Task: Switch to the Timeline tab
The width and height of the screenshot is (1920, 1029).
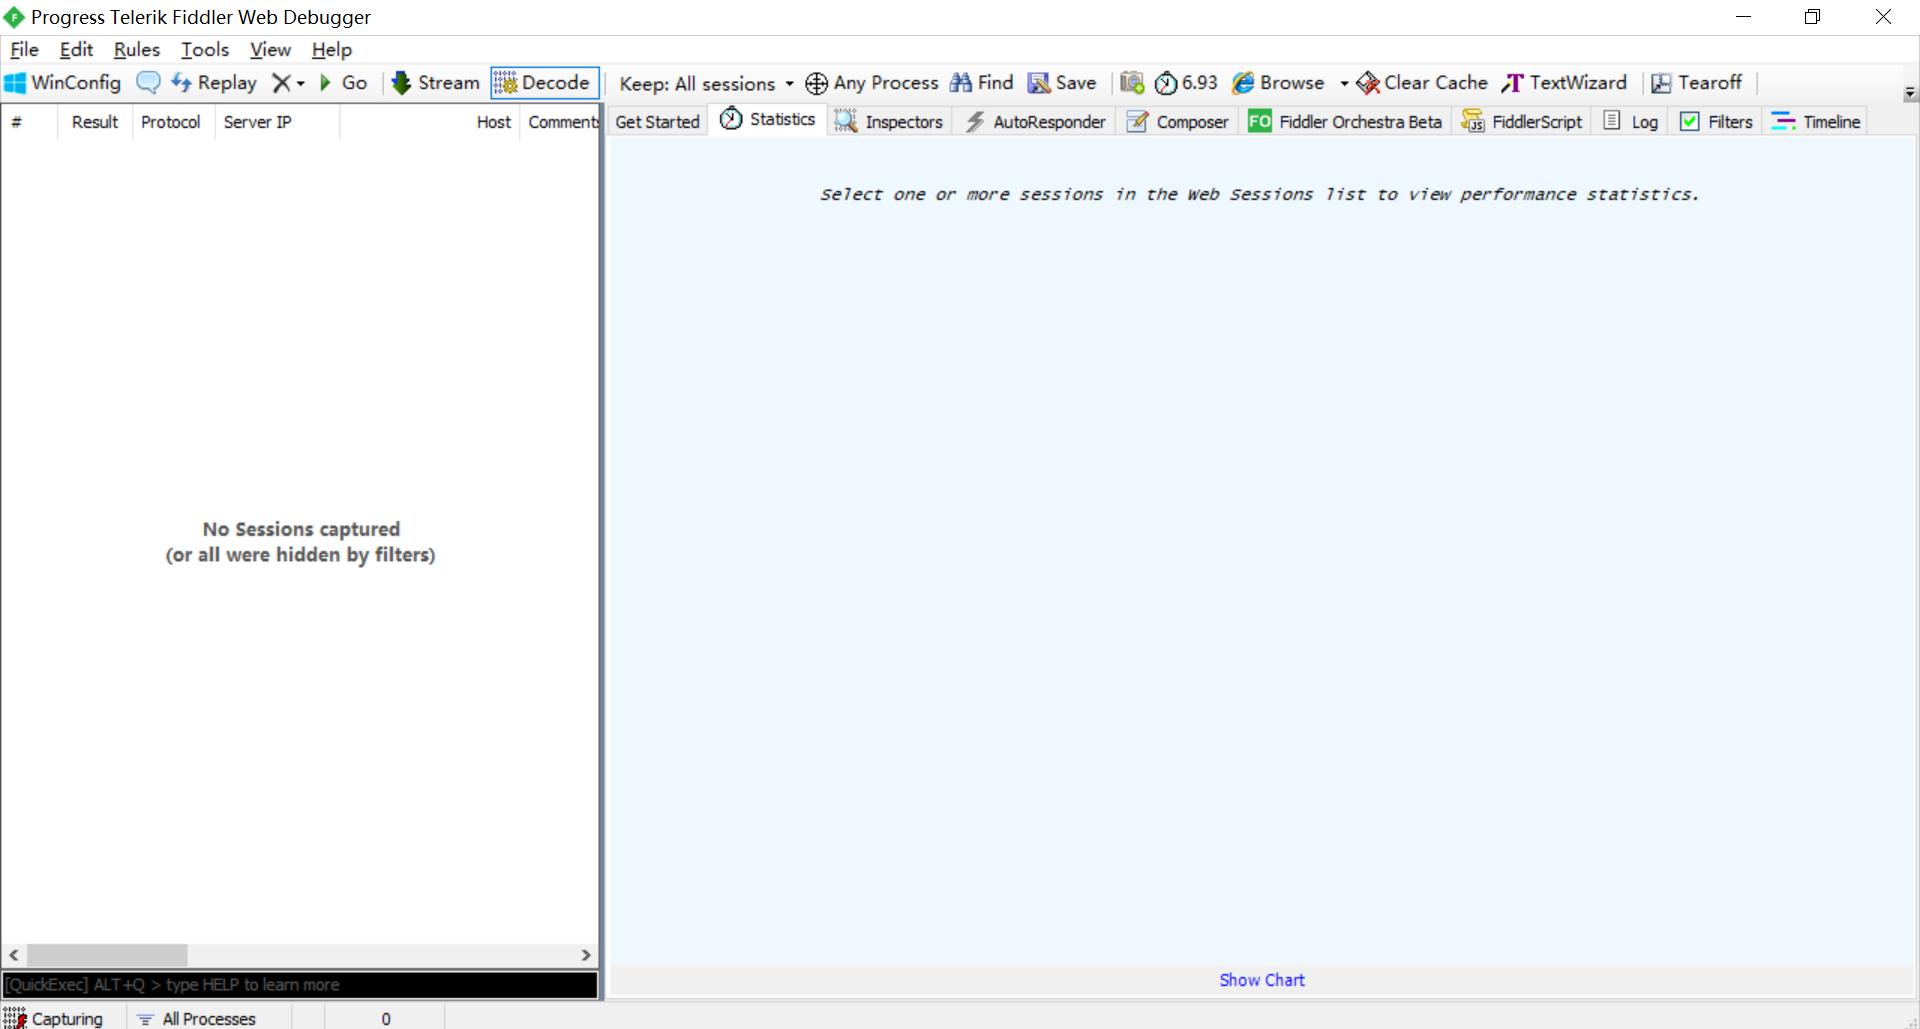Action: [x=1816, y=122]
